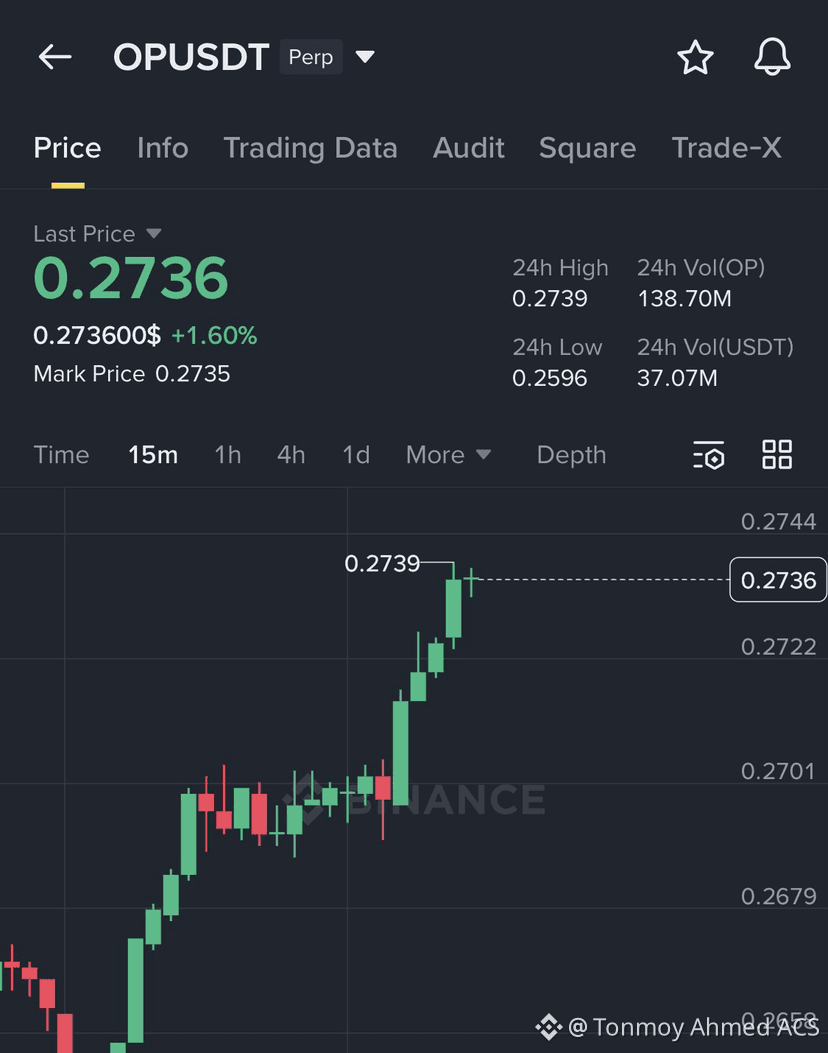Tap the OPUSDT symbol title

pos(191,57)
